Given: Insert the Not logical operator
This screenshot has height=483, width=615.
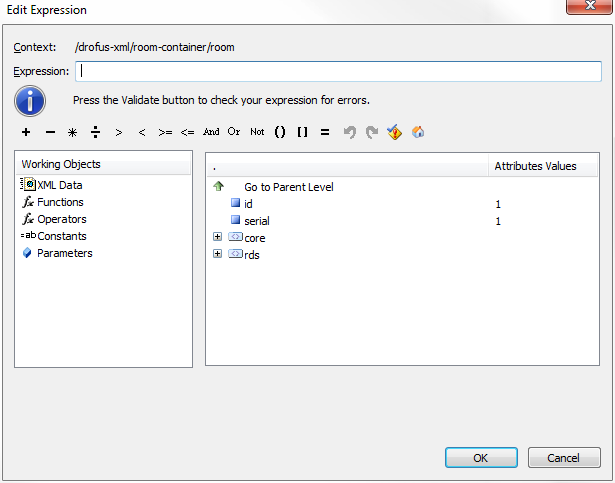Looking at the screenshot, I should click(x=257, y=132).
